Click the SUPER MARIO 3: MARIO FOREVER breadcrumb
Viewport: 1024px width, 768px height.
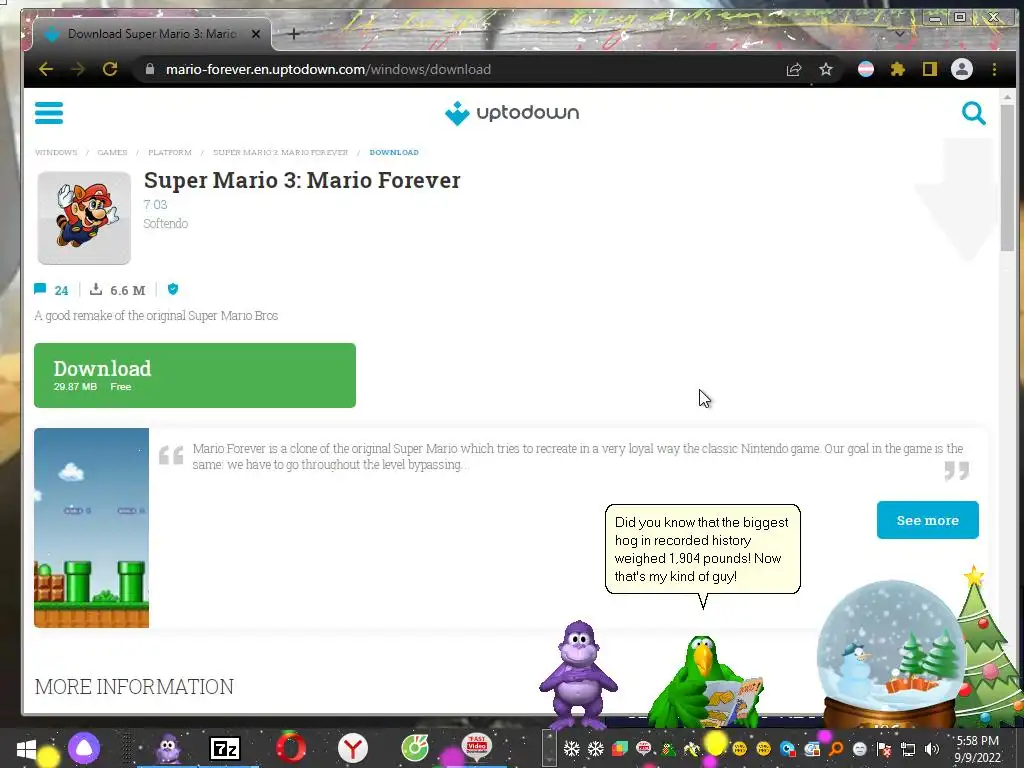281,152
